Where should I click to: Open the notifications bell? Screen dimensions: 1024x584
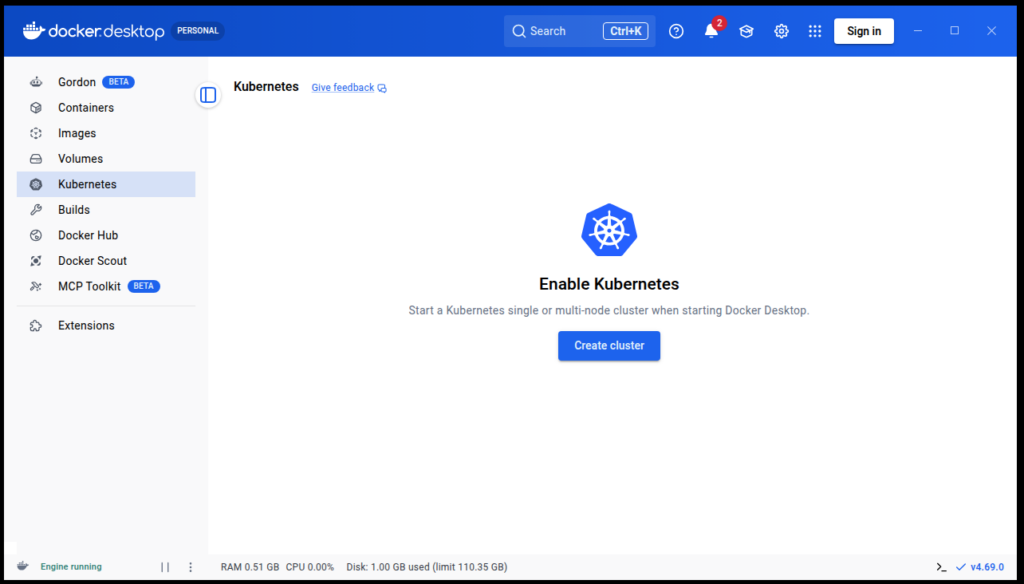coord(711,31)
